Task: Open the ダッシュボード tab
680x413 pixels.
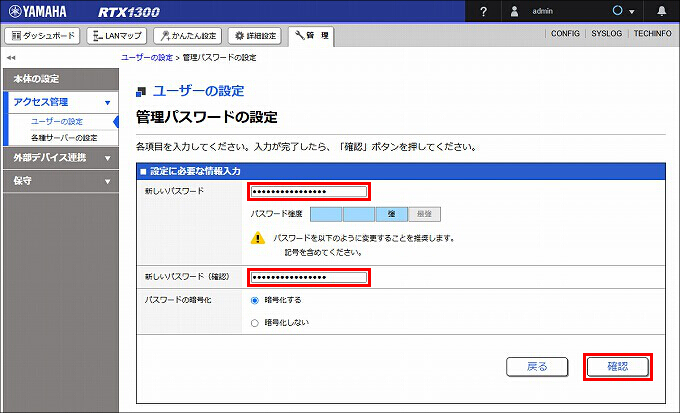Action: [42, 36]
